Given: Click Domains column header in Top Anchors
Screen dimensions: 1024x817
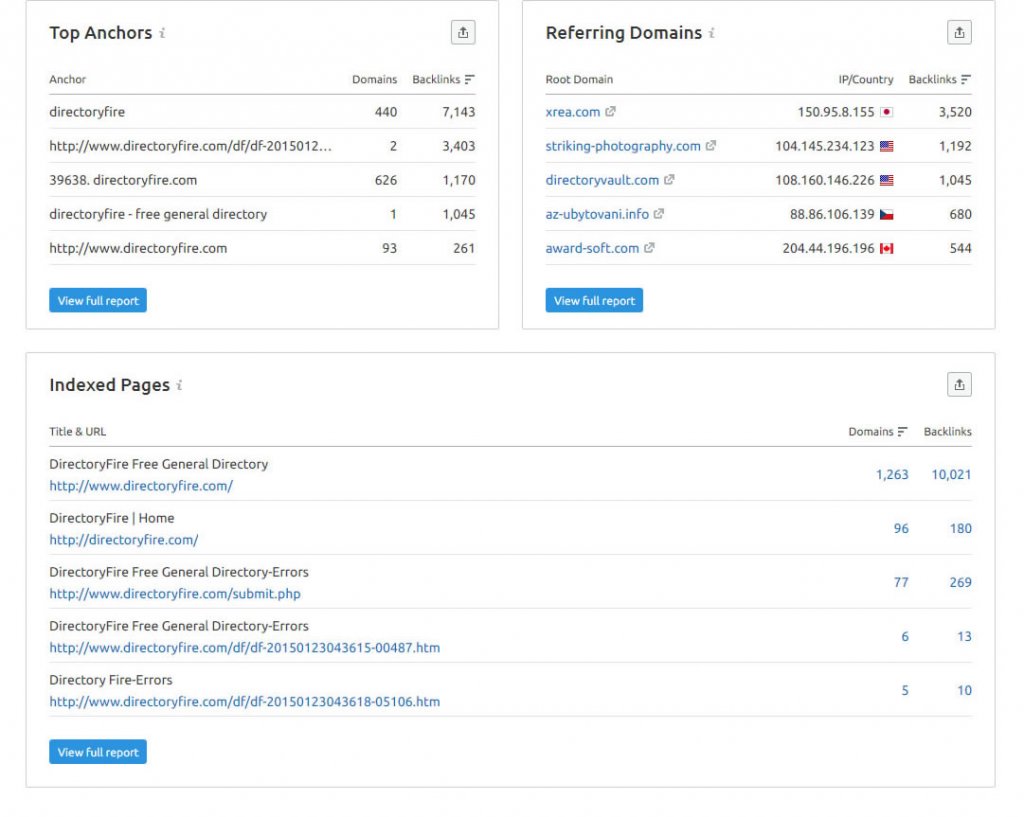Looking at the screenshot, I should pos(374,79).
